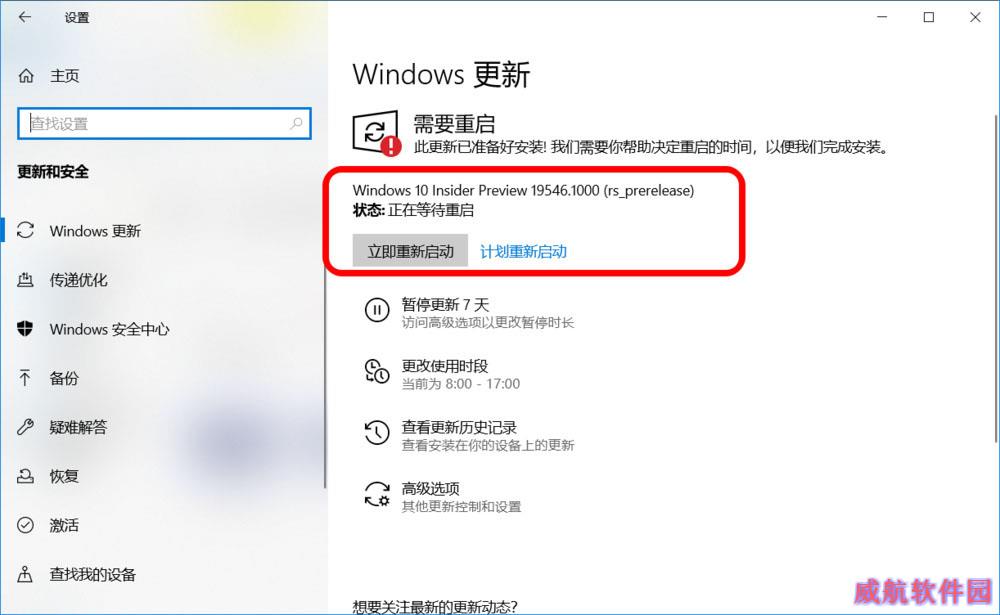Select the 激活 checkmark circle icon
Image resolution: width=1000 pixels, height=615 pixels.
[x=26, y=525]
